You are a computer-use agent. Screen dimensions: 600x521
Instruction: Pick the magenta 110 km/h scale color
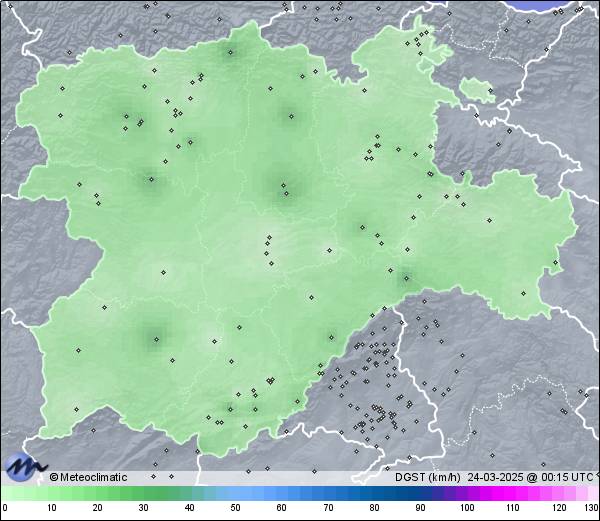[x=513, y=493]
